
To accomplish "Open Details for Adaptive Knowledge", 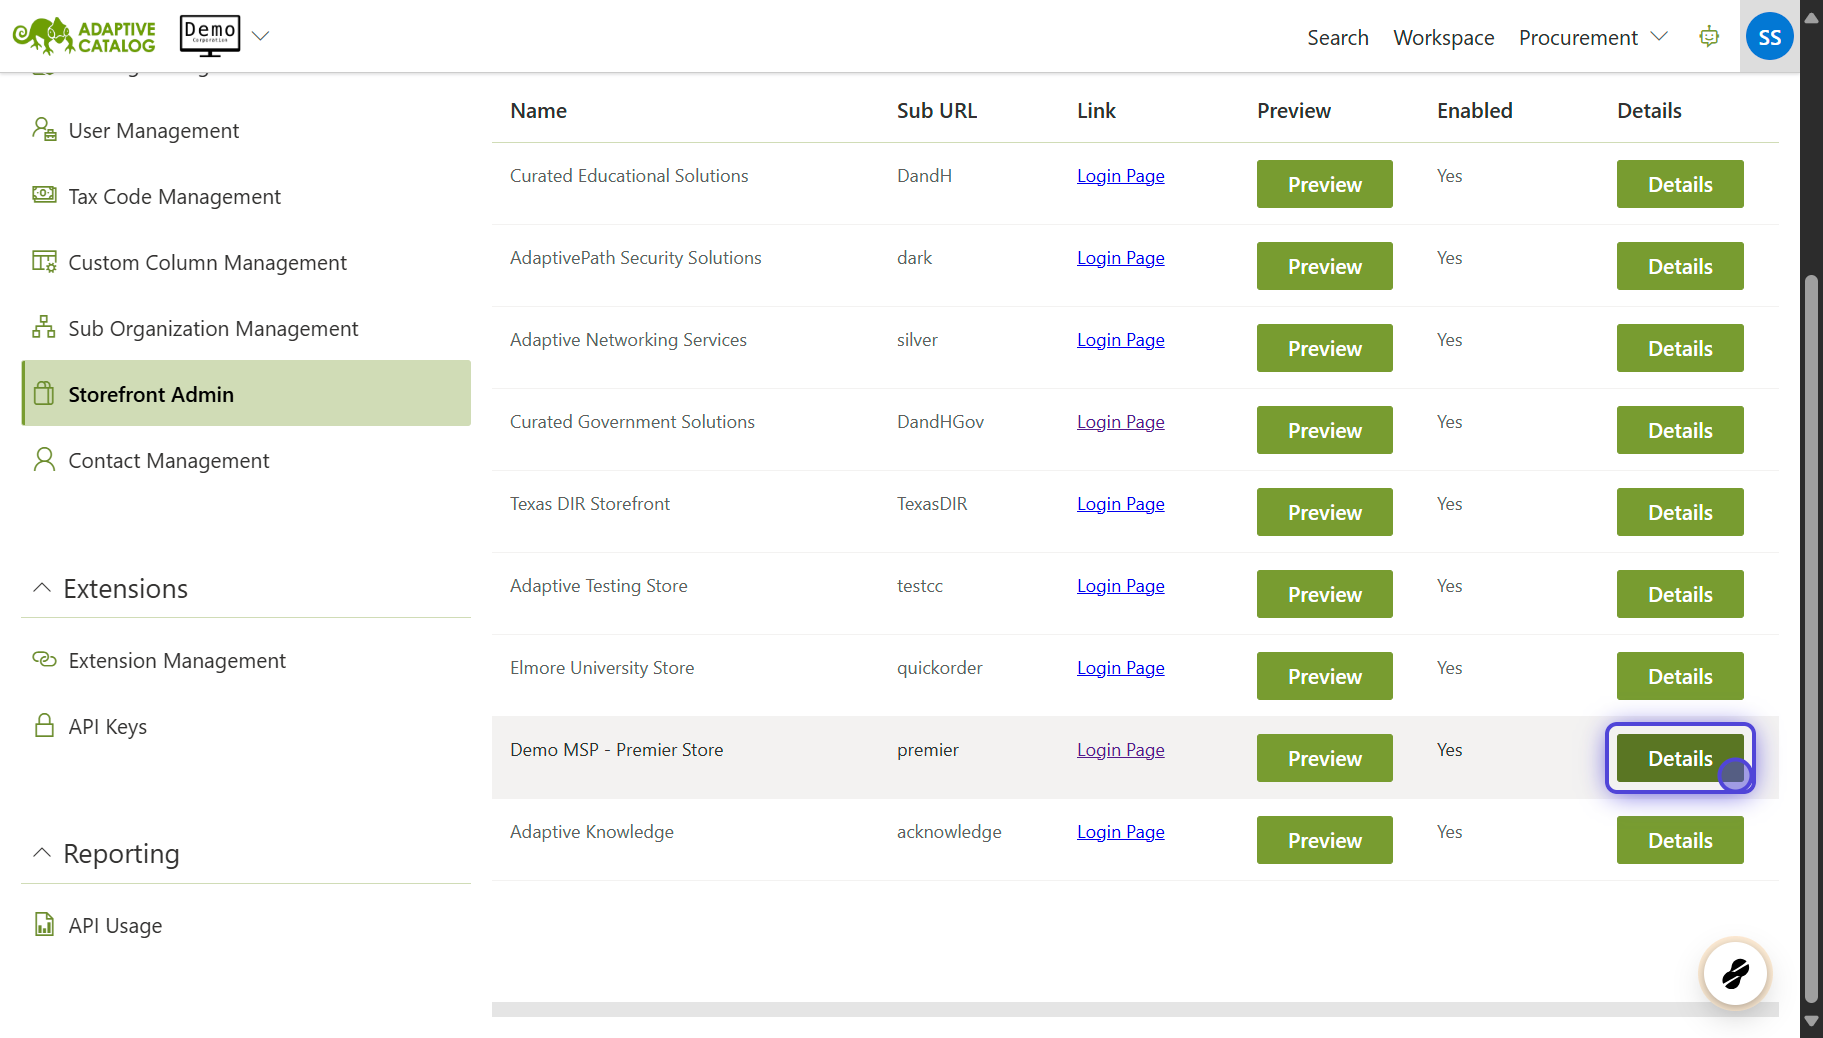I will pos(1680,840).
